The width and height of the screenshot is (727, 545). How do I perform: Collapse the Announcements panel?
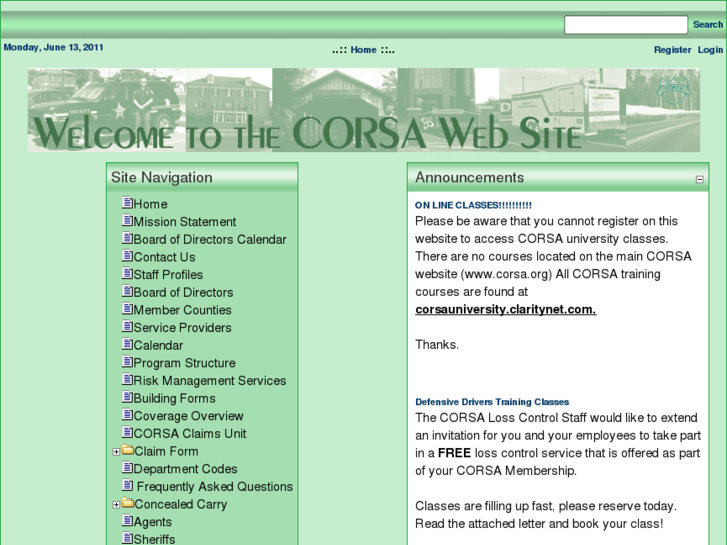[x=700, y=179]
